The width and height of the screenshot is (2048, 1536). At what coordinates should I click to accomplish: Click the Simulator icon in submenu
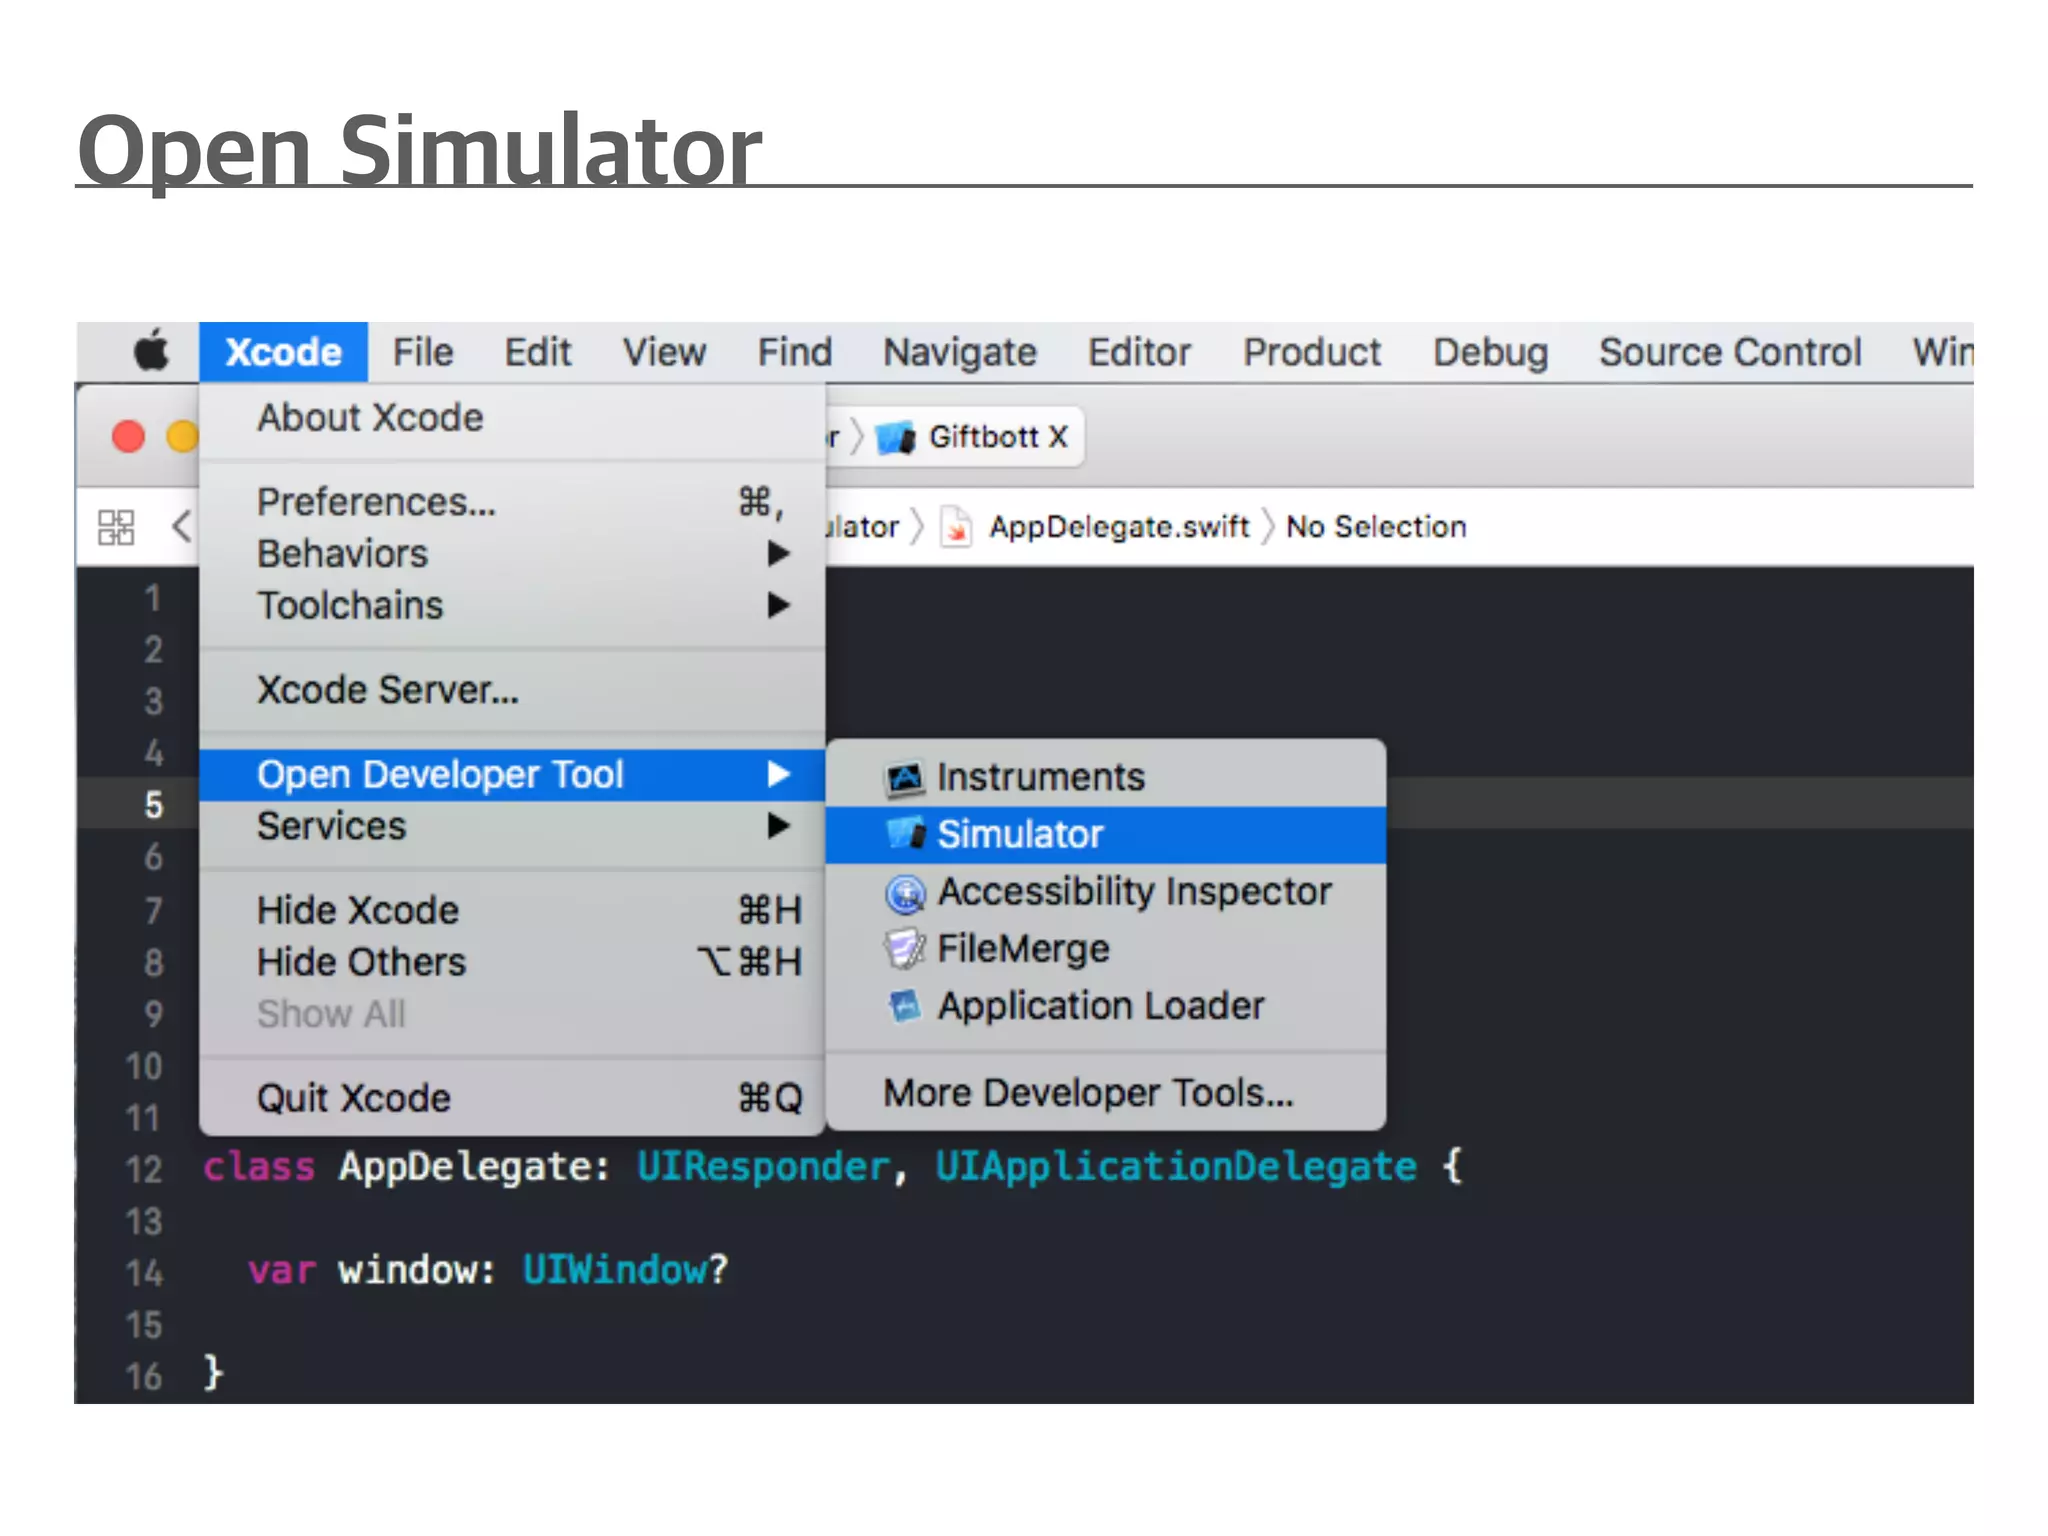(905, 834)
